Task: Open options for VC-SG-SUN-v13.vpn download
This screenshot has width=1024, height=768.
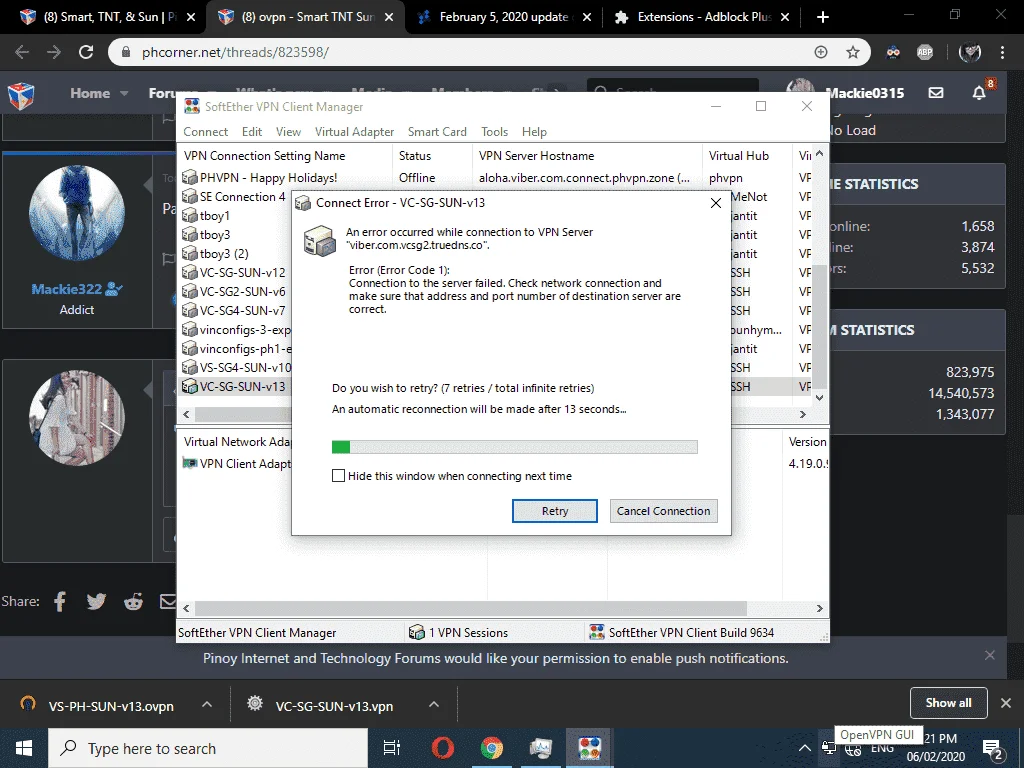Action: click(x=434, y=705)
